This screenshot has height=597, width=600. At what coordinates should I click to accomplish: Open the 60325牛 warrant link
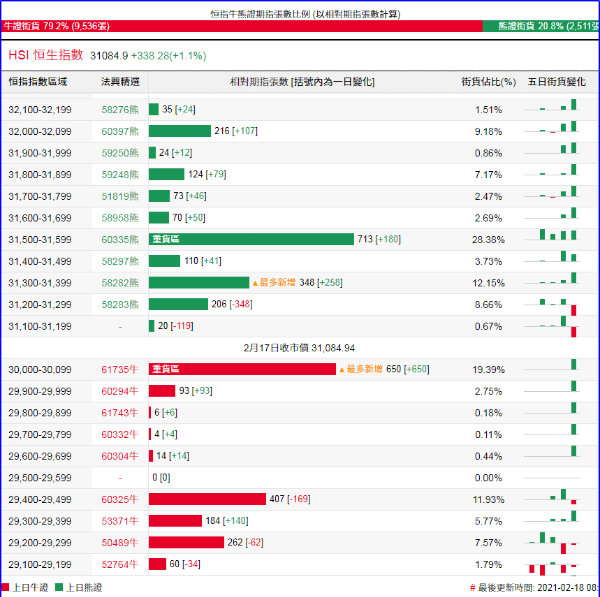119,499
